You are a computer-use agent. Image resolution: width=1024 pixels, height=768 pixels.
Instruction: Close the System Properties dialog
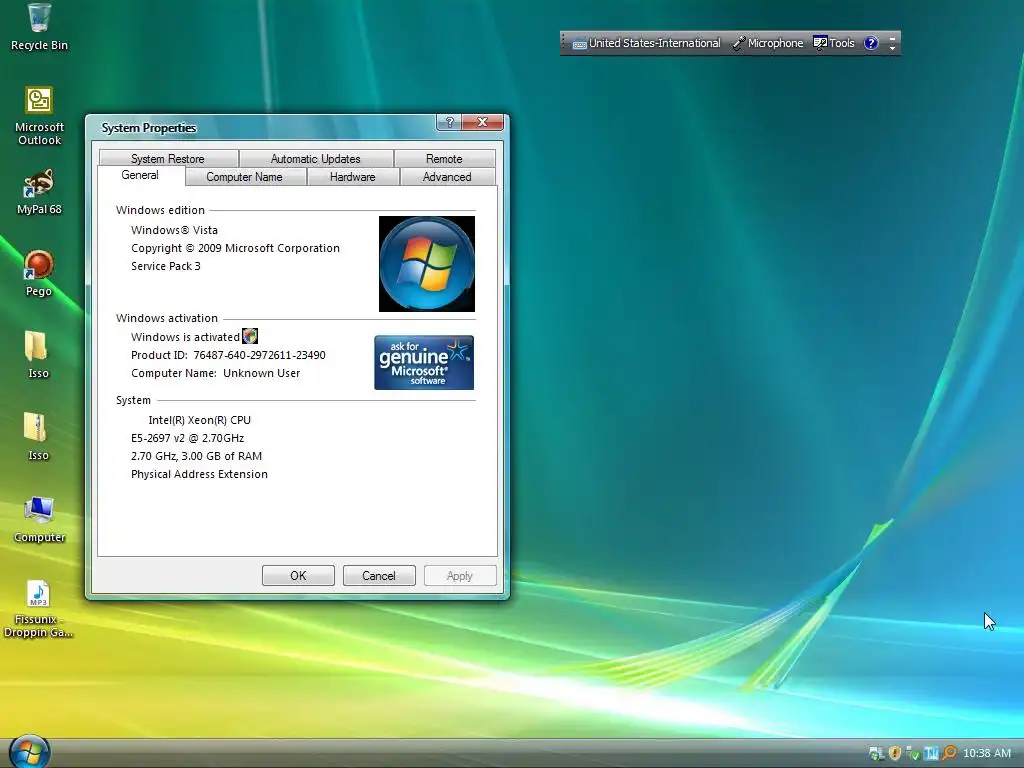[x=483, y=122]
